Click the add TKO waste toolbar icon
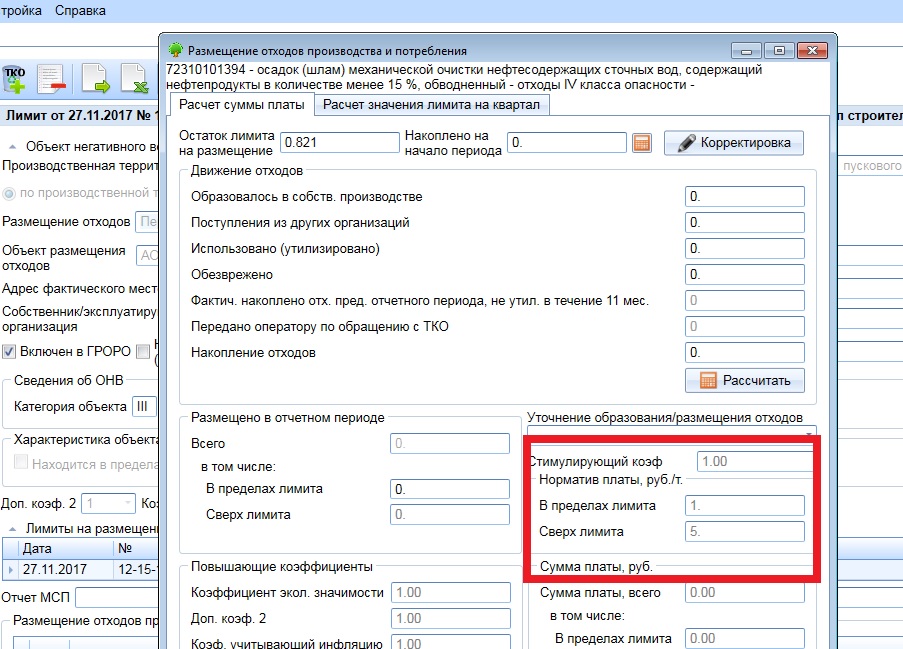 (15, 78)
